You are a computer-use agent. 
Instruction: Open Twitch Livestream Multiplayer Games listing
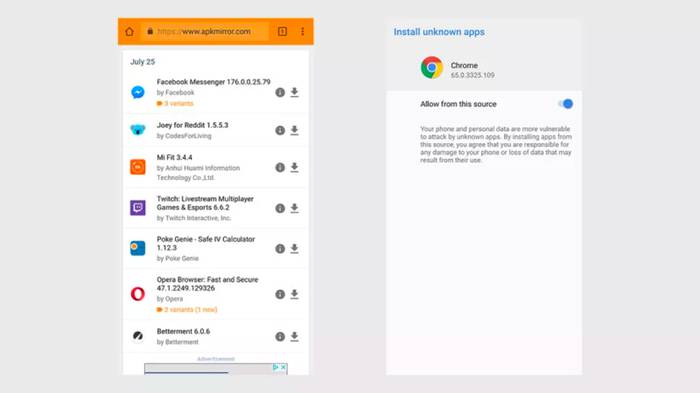click(x=205, y=203)
